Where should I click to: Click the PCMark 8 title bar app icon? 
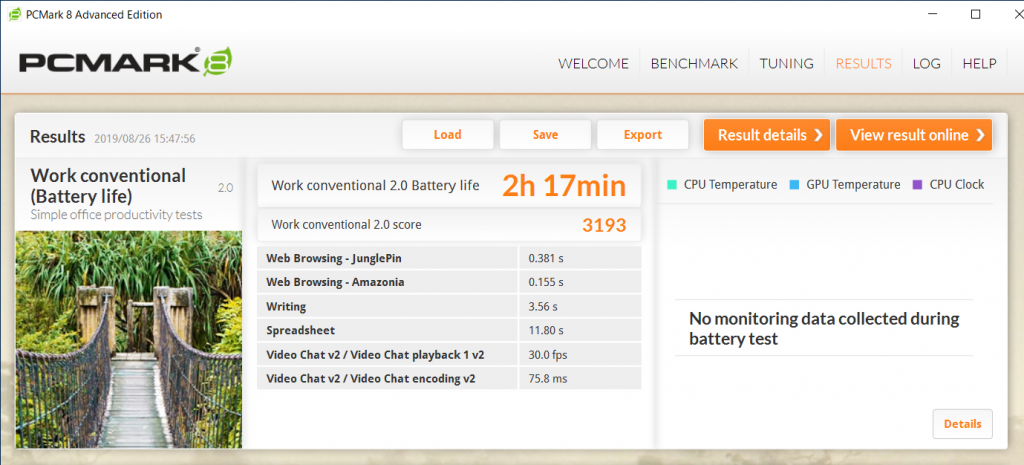pyautogui.click(x=14, y=14)
